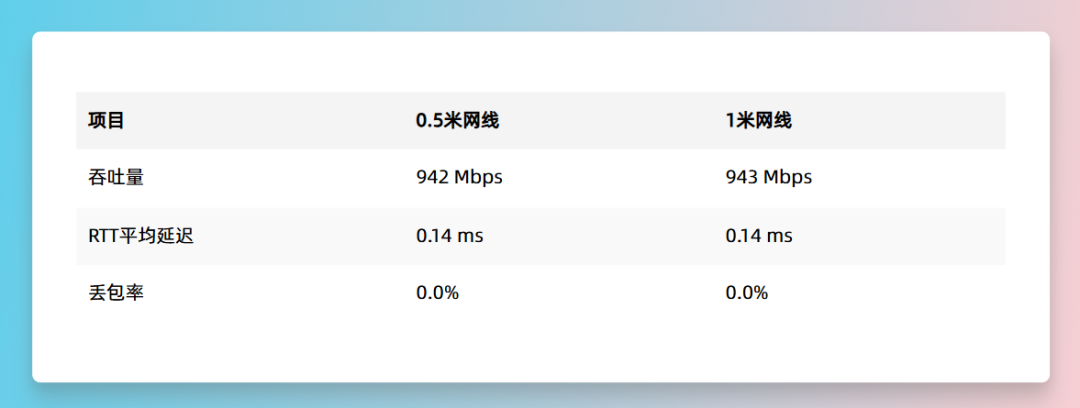Image resolution: width=1080 pixels, height=408 pixels.
Task: Click the card's bottom-right rounded corner
Action: [1043, 375]
